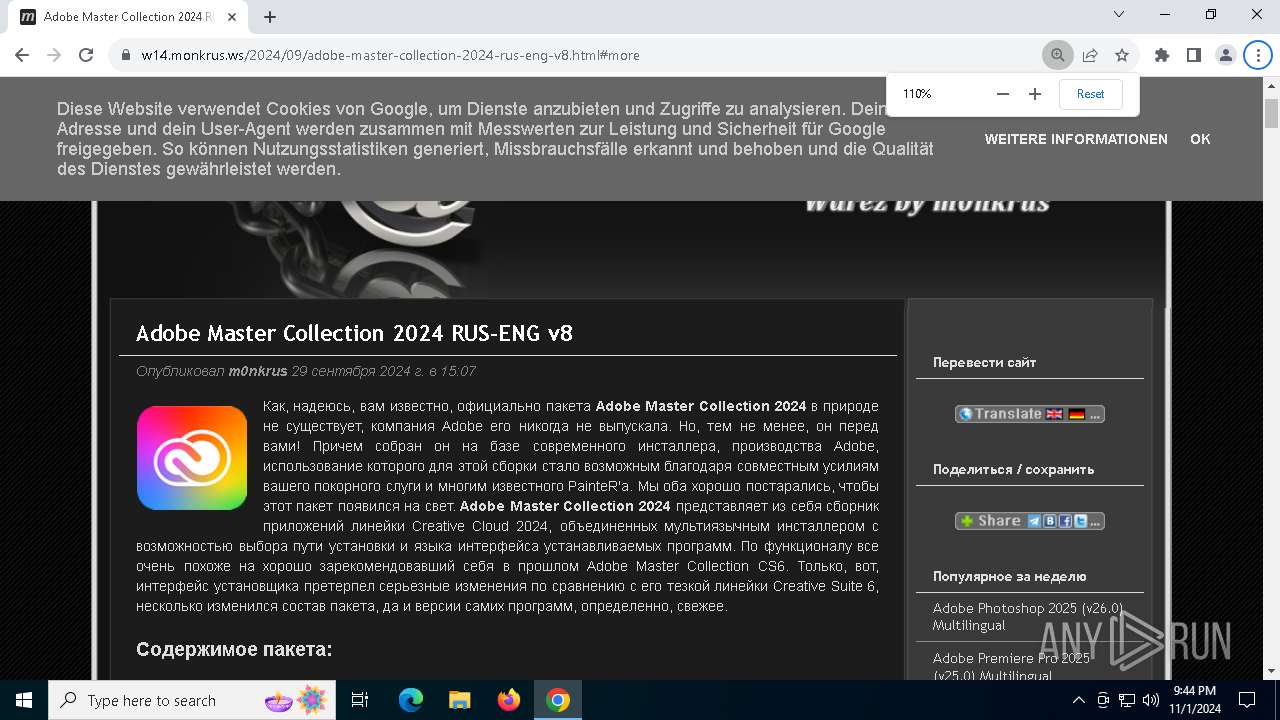Open the tab search chevron
The height and width of the screenshot is (720, 1280).
pos(1120,15)
